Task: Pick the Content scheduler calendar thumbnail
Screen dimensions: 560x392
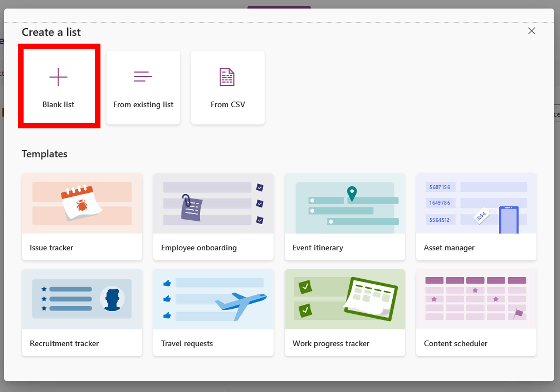Action: 476,299
